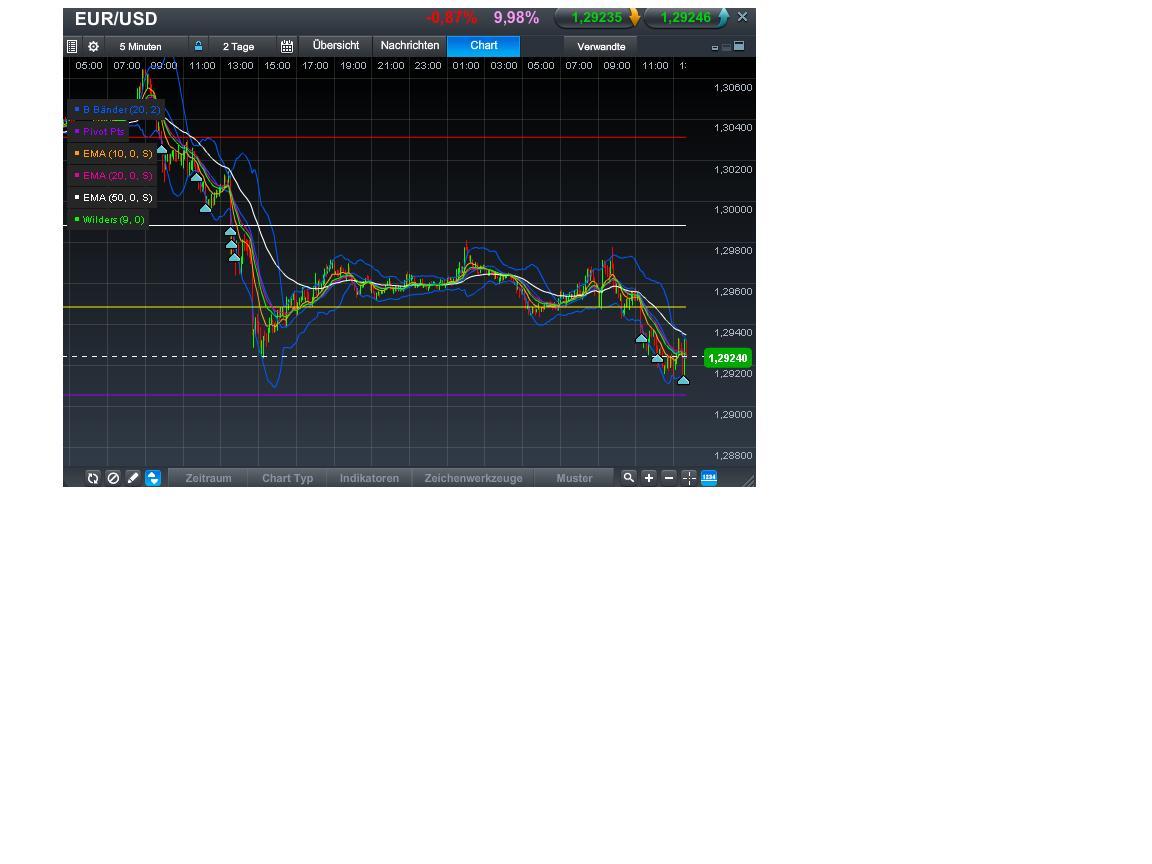The height and width of the screenshot is (864, 1152).
Task: Close the EUR/USD chart panel
Action: pos(743,16)
